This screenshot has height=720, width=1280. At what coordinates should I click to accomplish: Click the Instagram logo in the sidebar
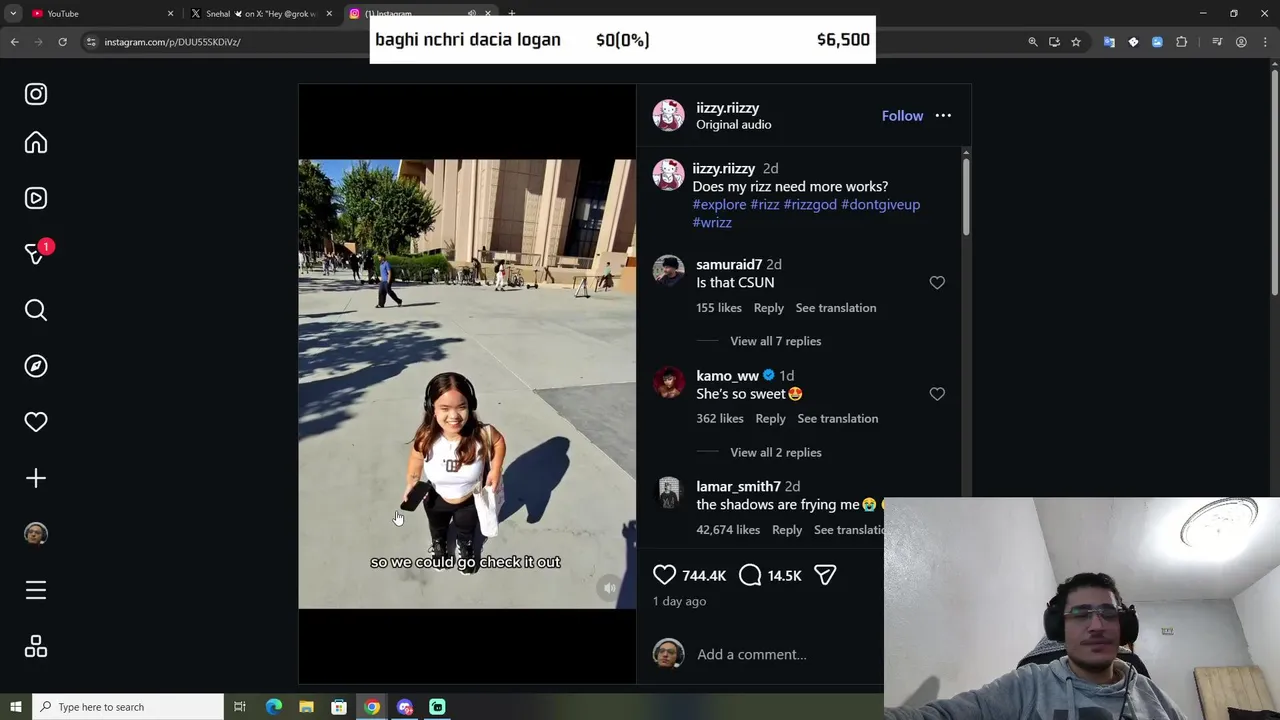pos(36,94)
